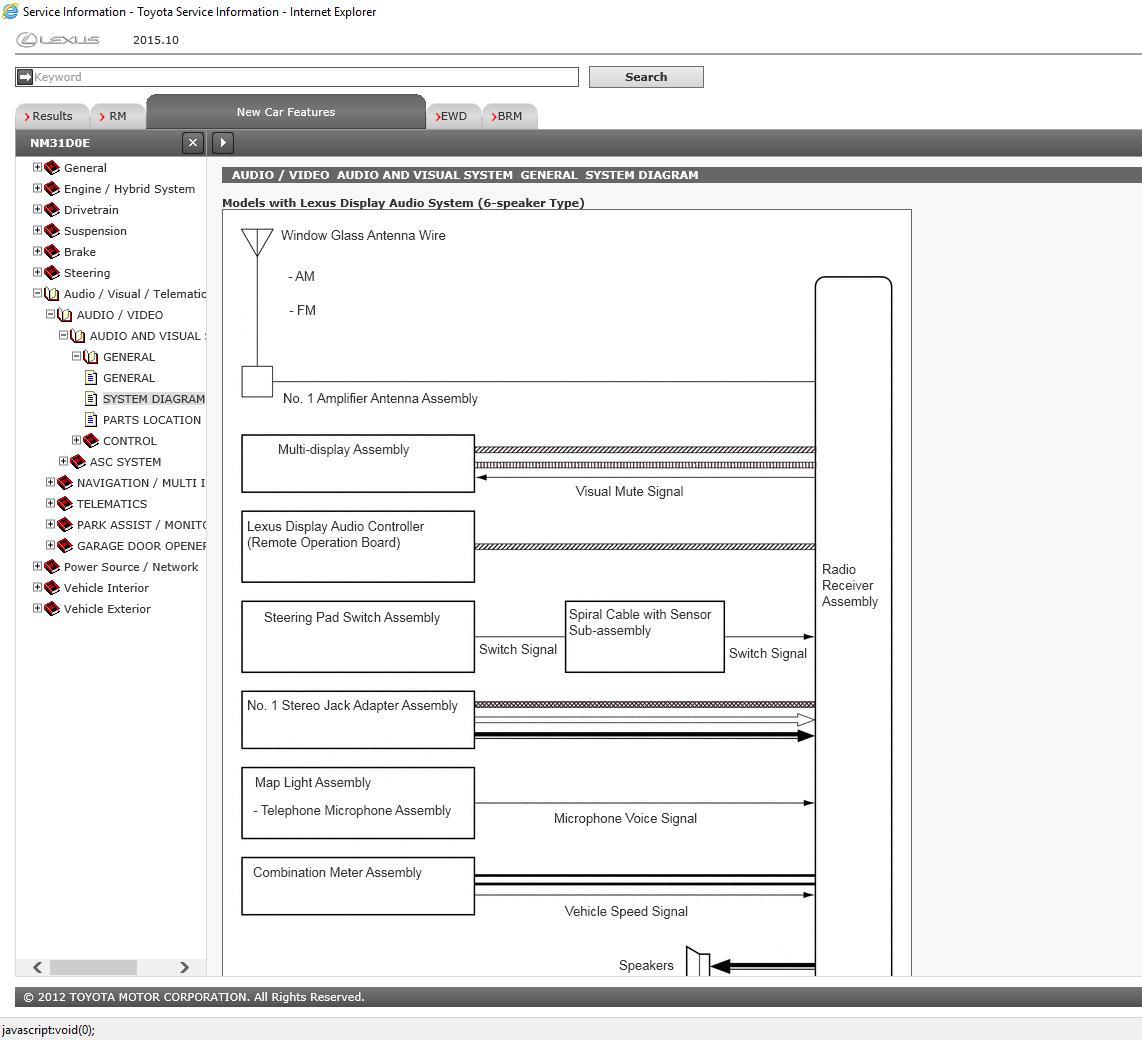
Task: Expand the Engine / Hybrid System node
Action: 37,188
